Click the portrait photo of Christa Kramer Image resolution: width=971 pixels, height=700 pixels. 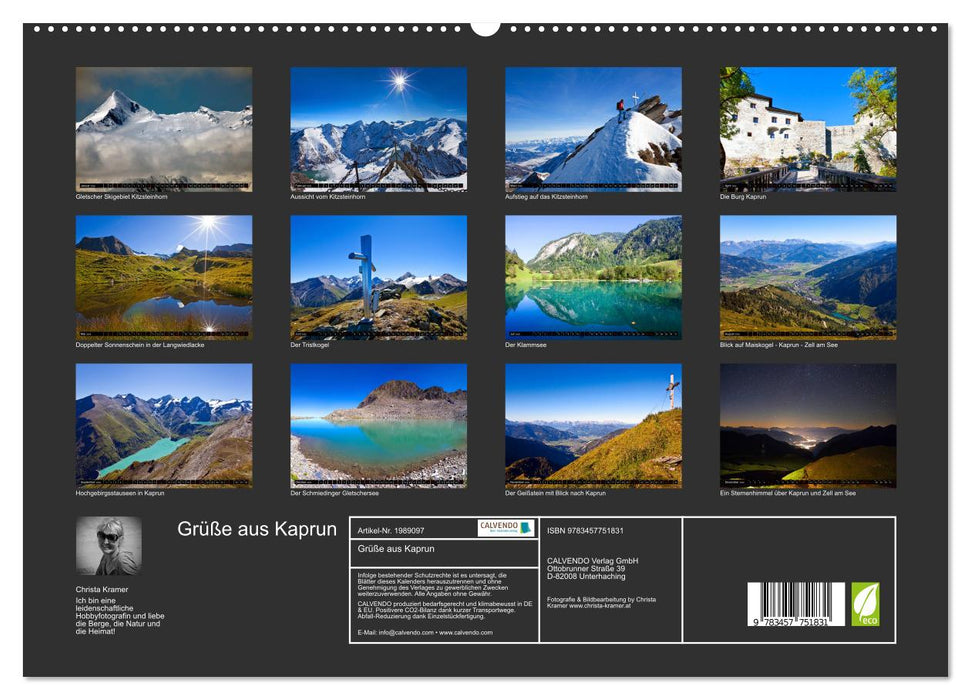(x=108, y=545)
